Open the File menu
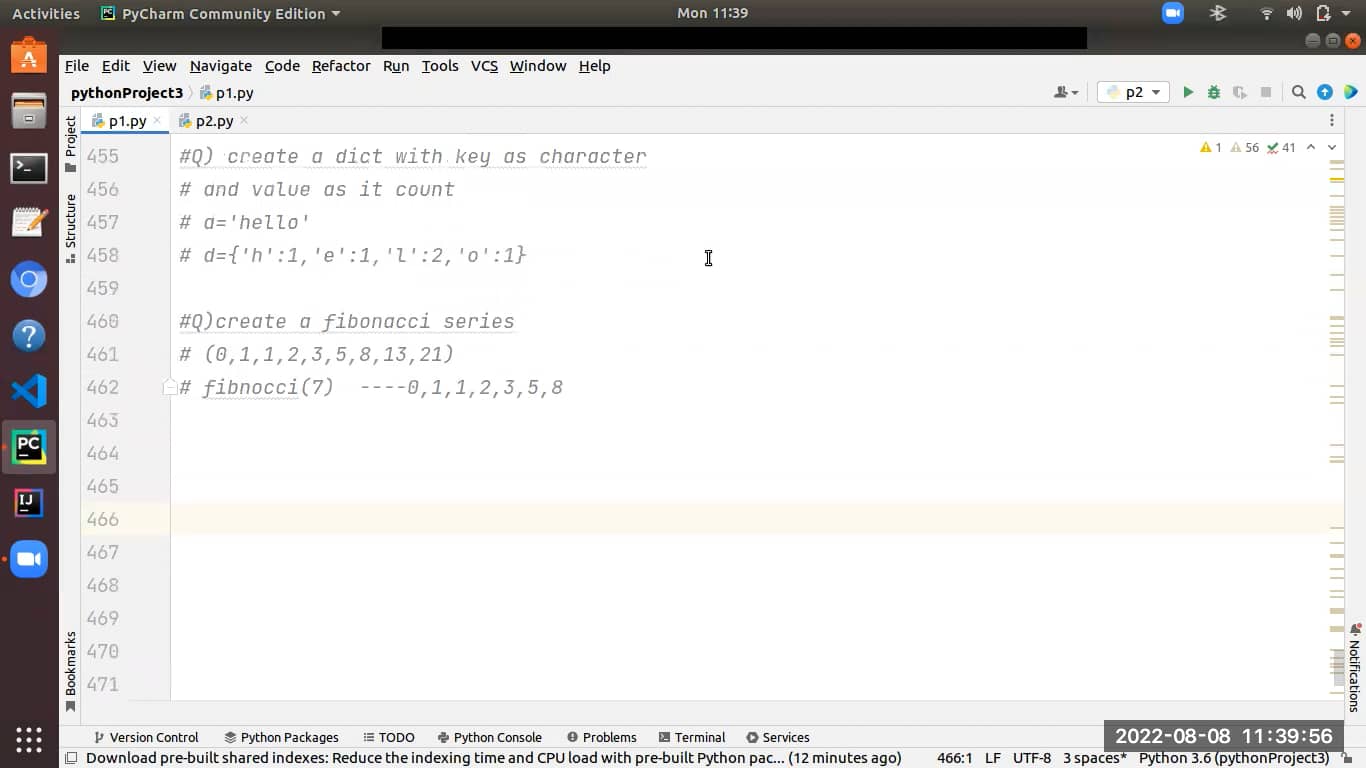The height and width of the screenshot is (768, 1366). coord(77,65)
